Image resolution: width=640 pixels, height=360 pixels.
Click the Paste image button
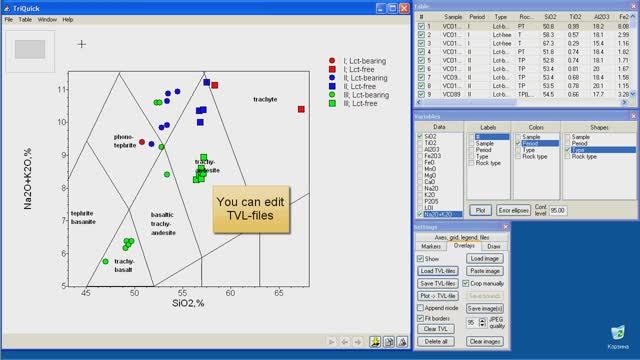point(484,271)
